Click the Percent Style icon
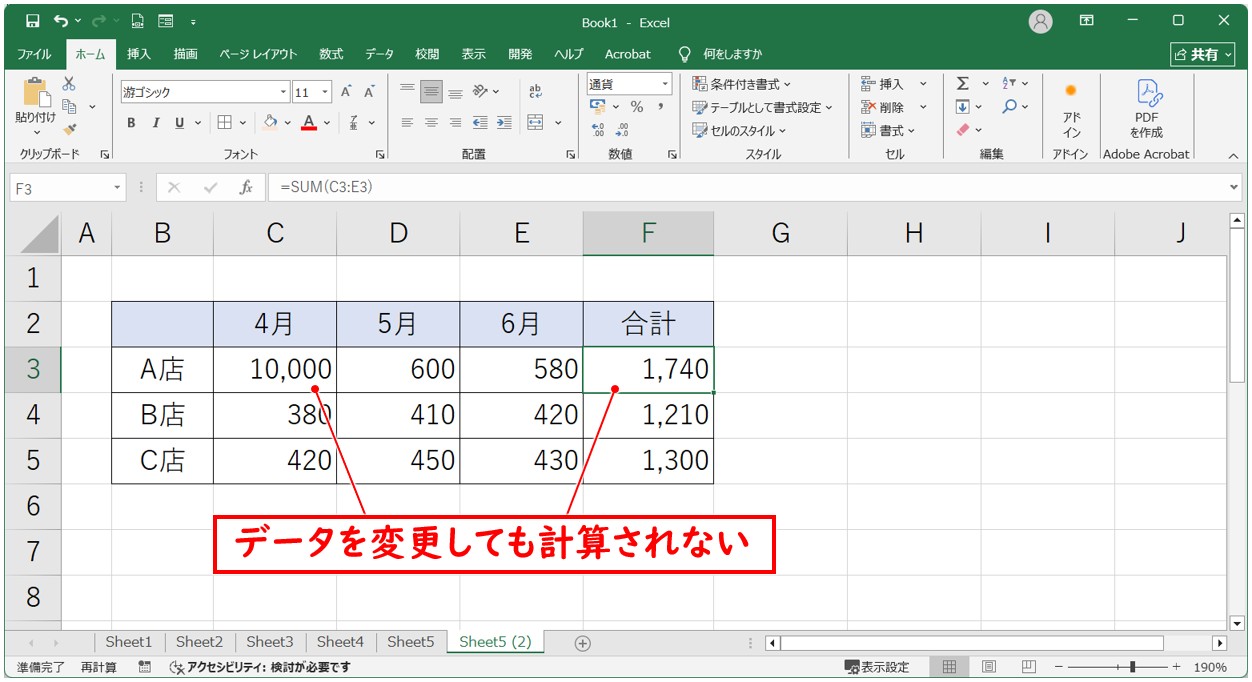Screen dimensions: 1252x682 (x=636, y=107)
